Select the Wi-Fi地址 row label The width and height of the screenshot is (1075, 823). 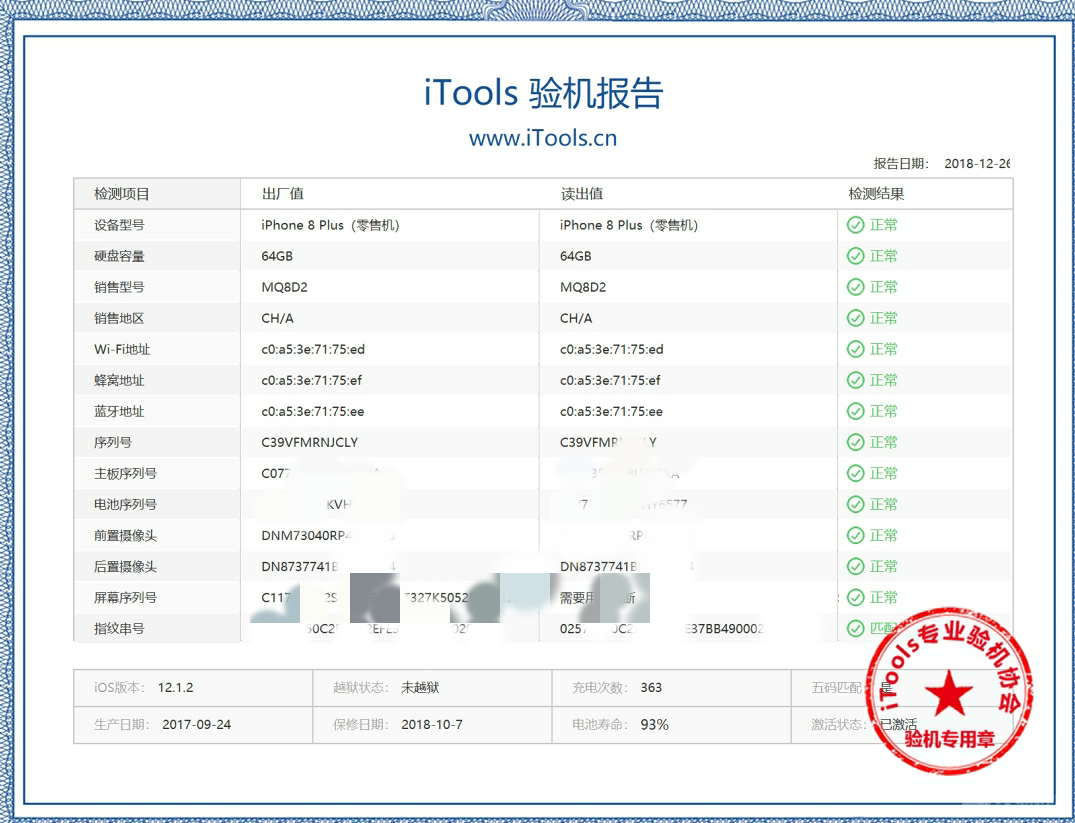[x=122, y=349]
